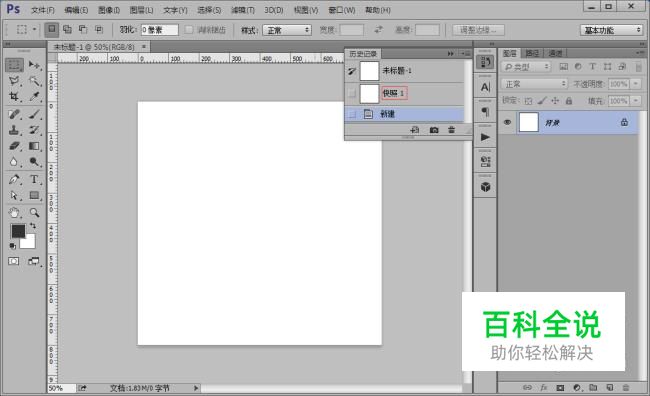
Task: Select the Path Selection tool
Action: pos(14,195)
